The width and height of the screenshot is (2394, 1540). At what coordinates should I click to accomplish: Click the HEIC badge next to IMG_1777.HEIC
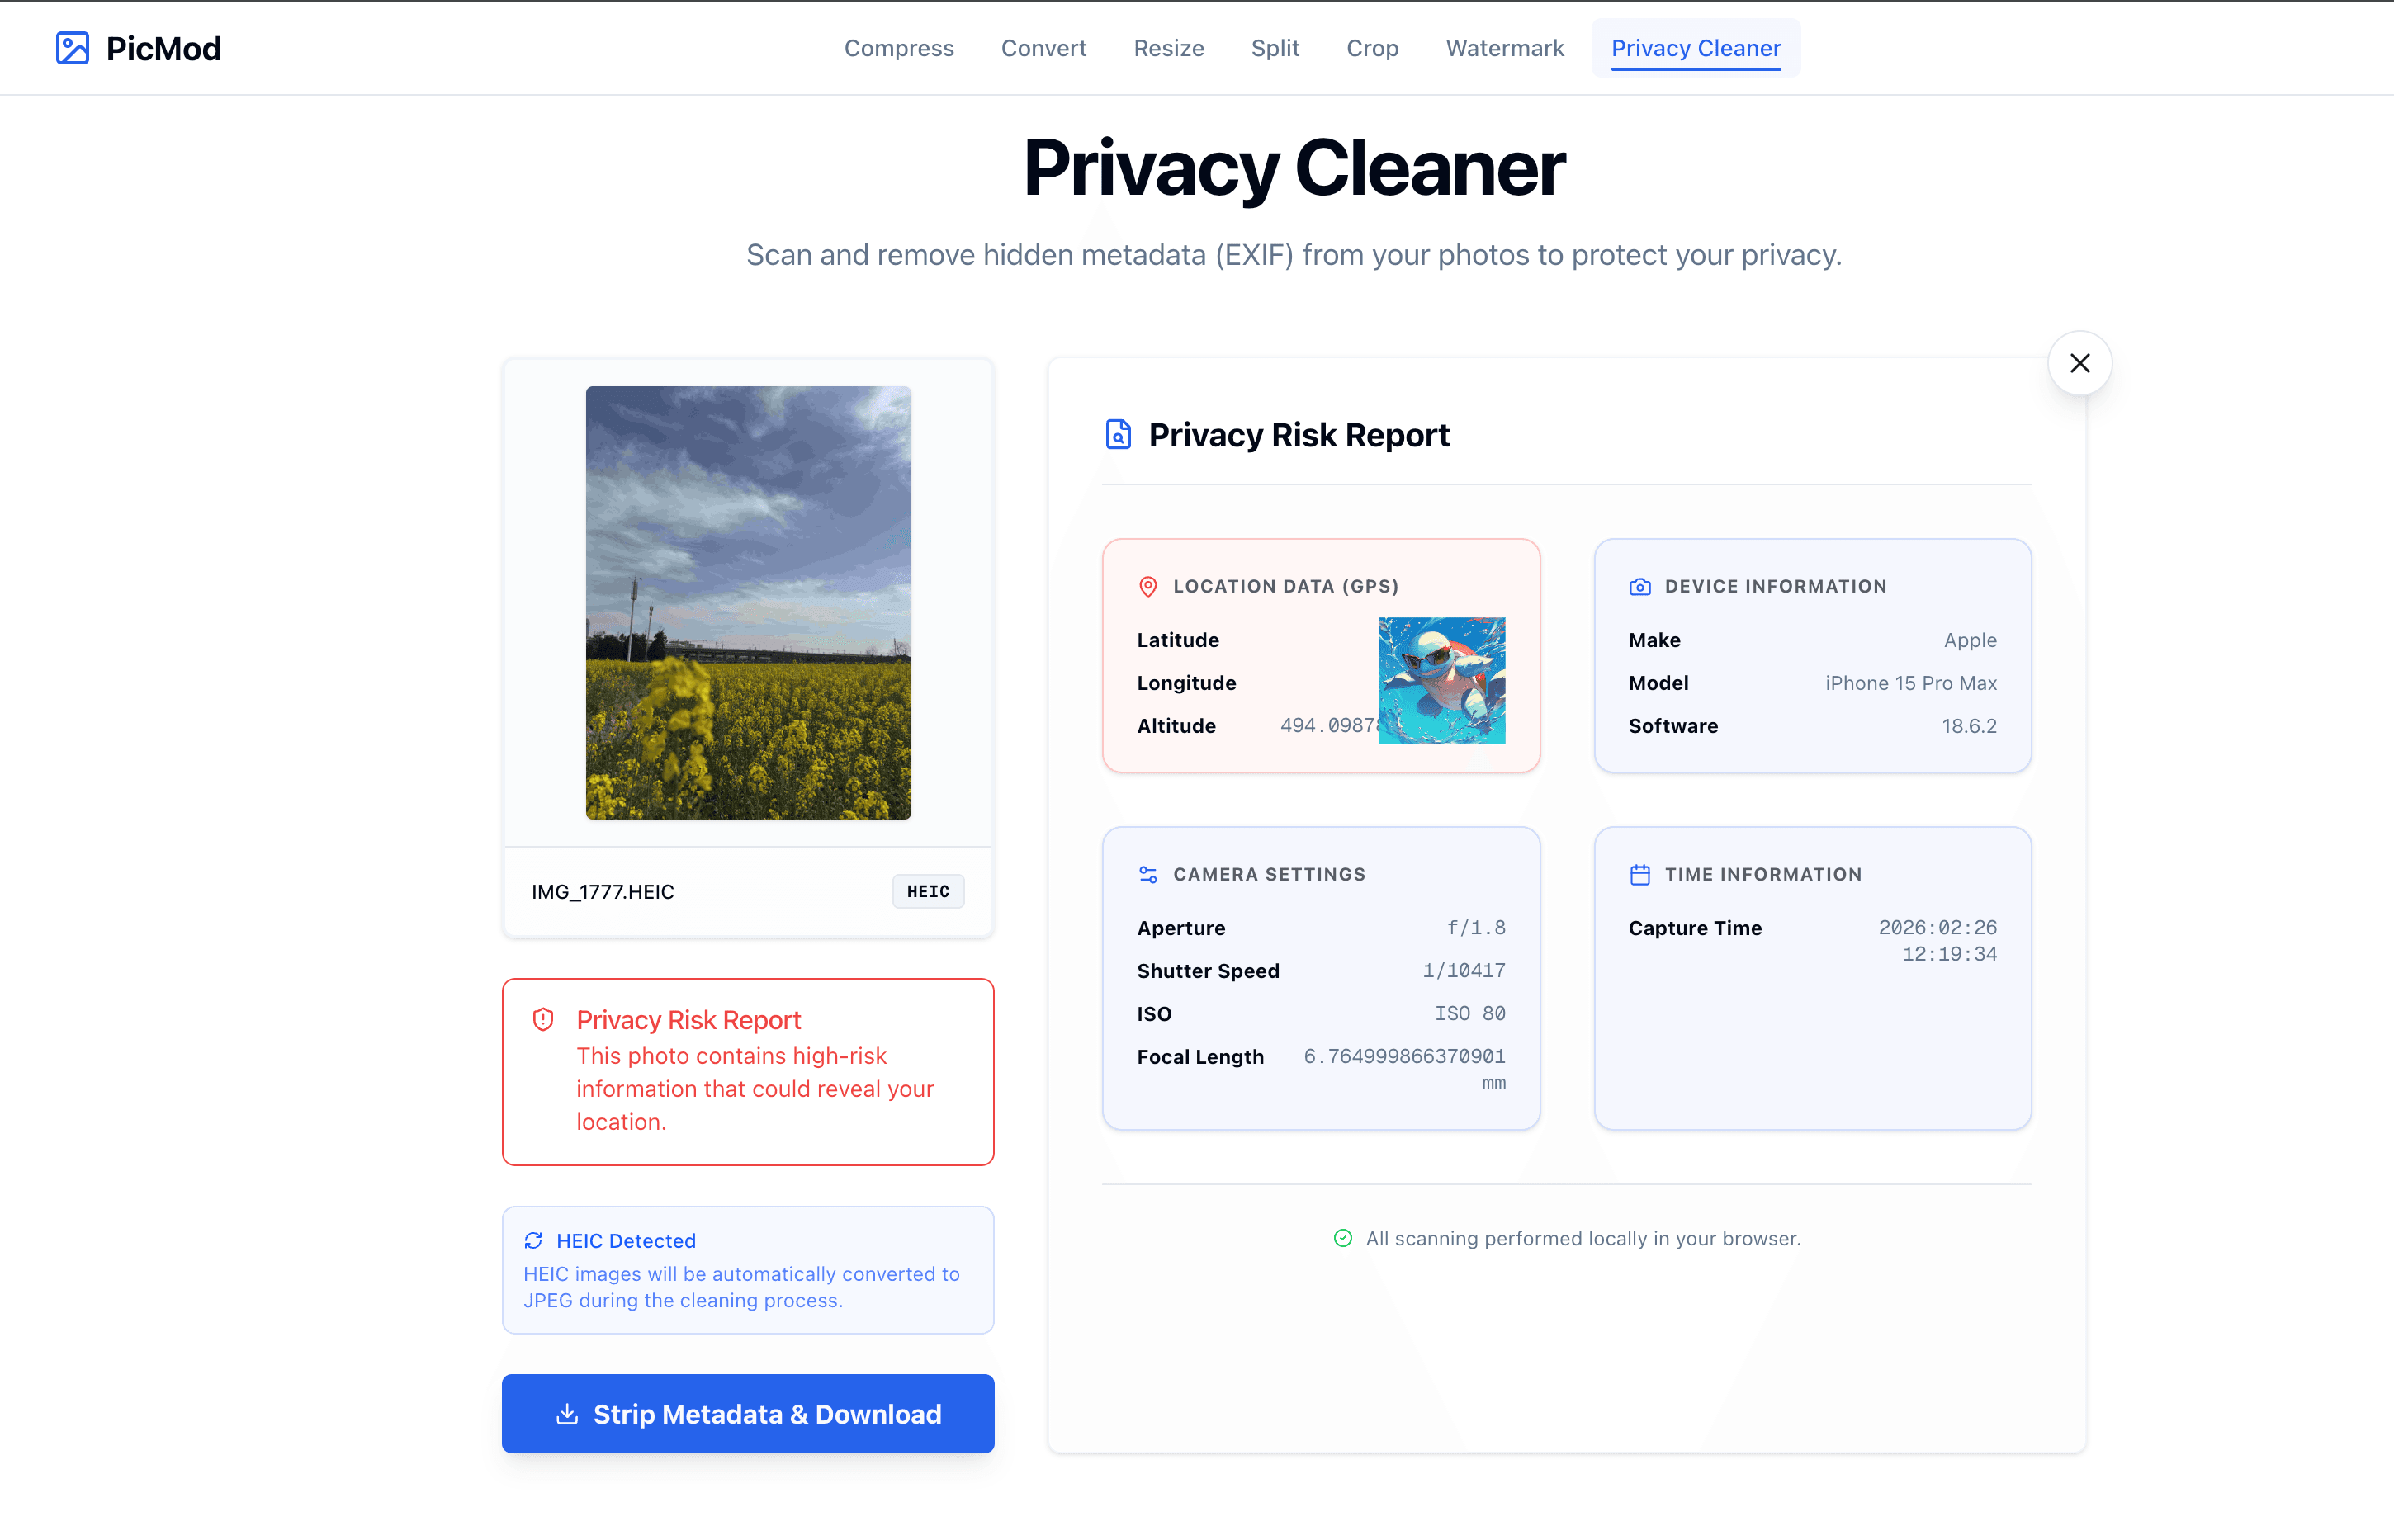pyautogui.click(x=927, y=891)
